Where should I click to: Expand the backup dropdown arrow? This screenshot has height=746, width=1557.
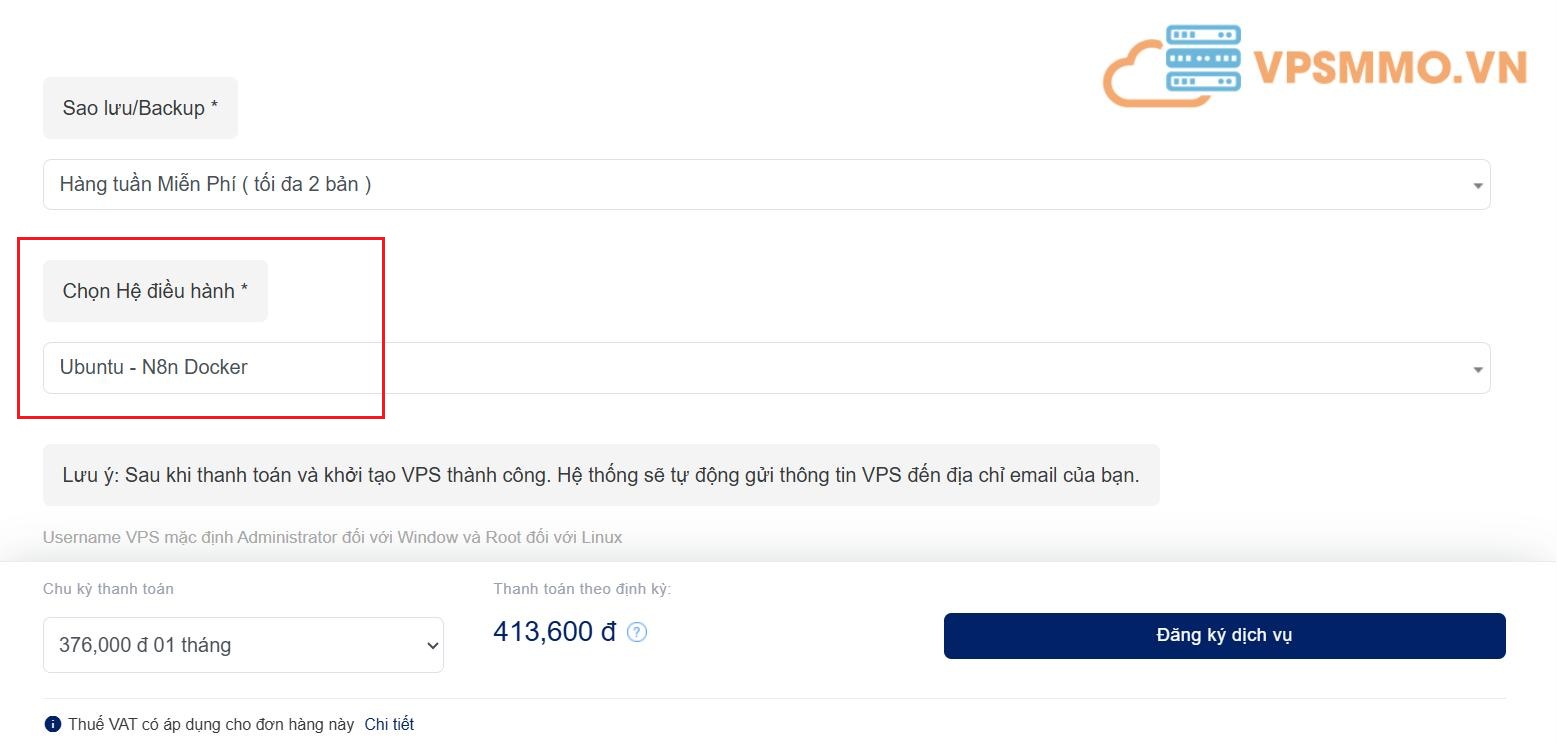[x=1478, y=186]
